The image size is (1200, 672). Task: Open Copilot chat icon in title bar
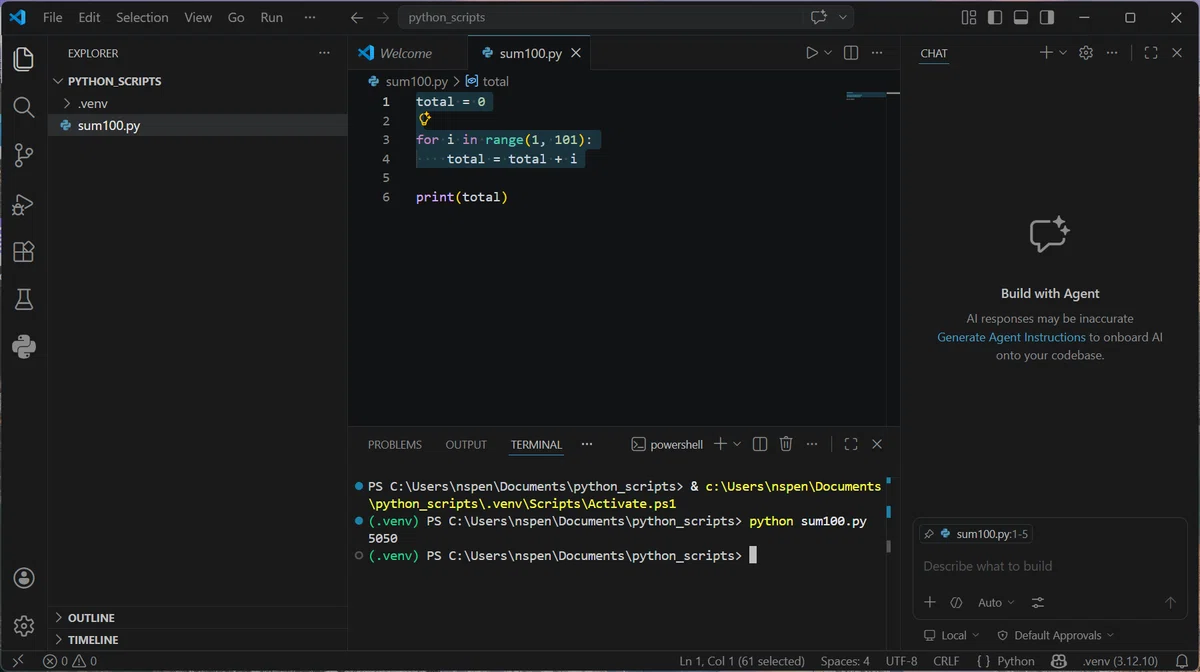pyautogui.click(x=819, y=17)
